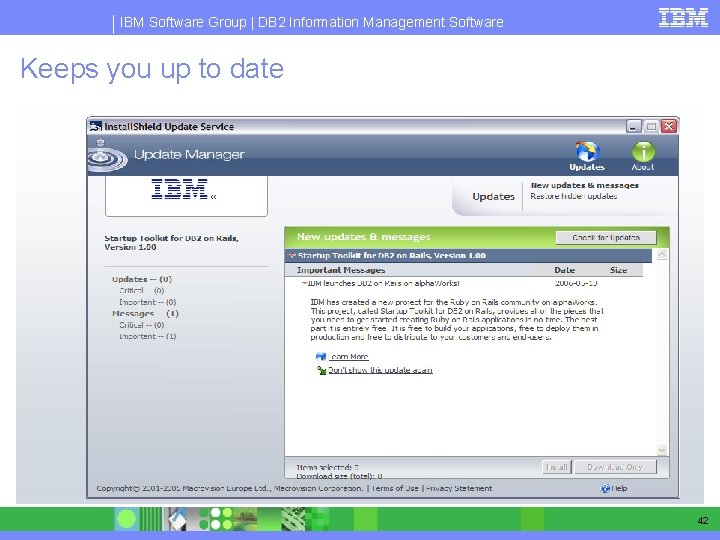Select Updates -- (0) in sidebar
The width and height of the screenshot is (720, 540).
click(142, 279)
